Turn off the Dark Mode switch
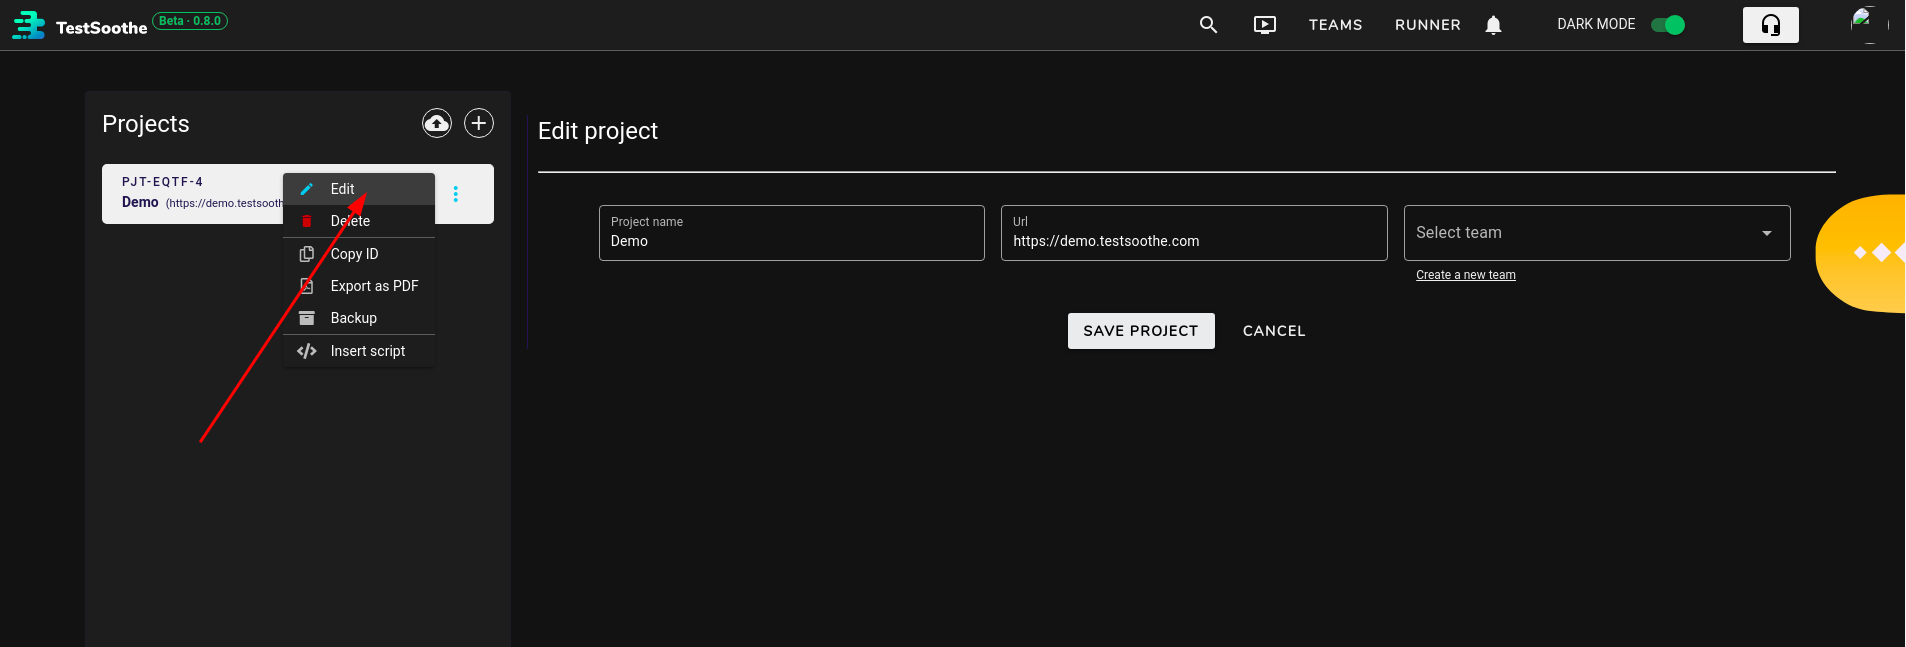This screenshot has height=647, width=1906. click(1667, 25)
